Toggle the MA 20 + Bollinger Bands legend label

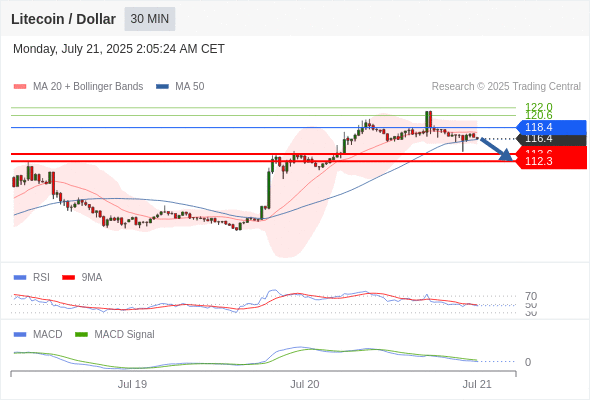click(x=88, y=87)
